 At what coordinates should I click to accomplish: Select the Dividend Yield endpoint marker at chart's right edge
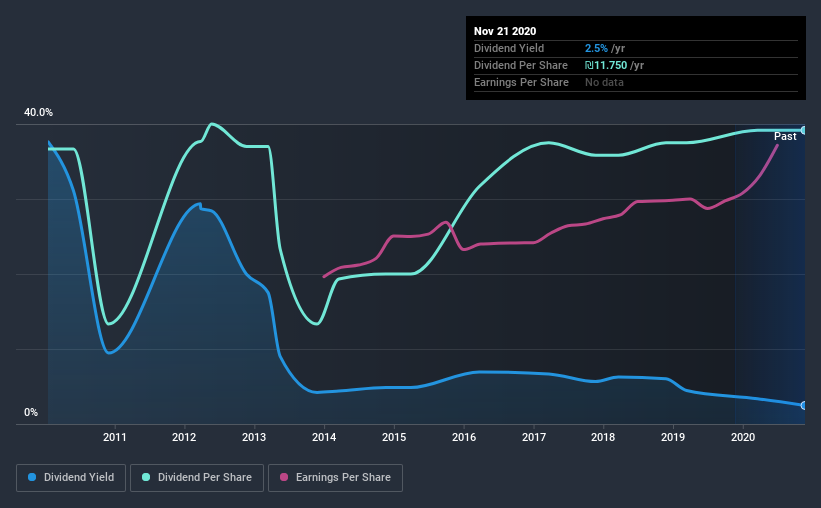[x=804, y=405]
